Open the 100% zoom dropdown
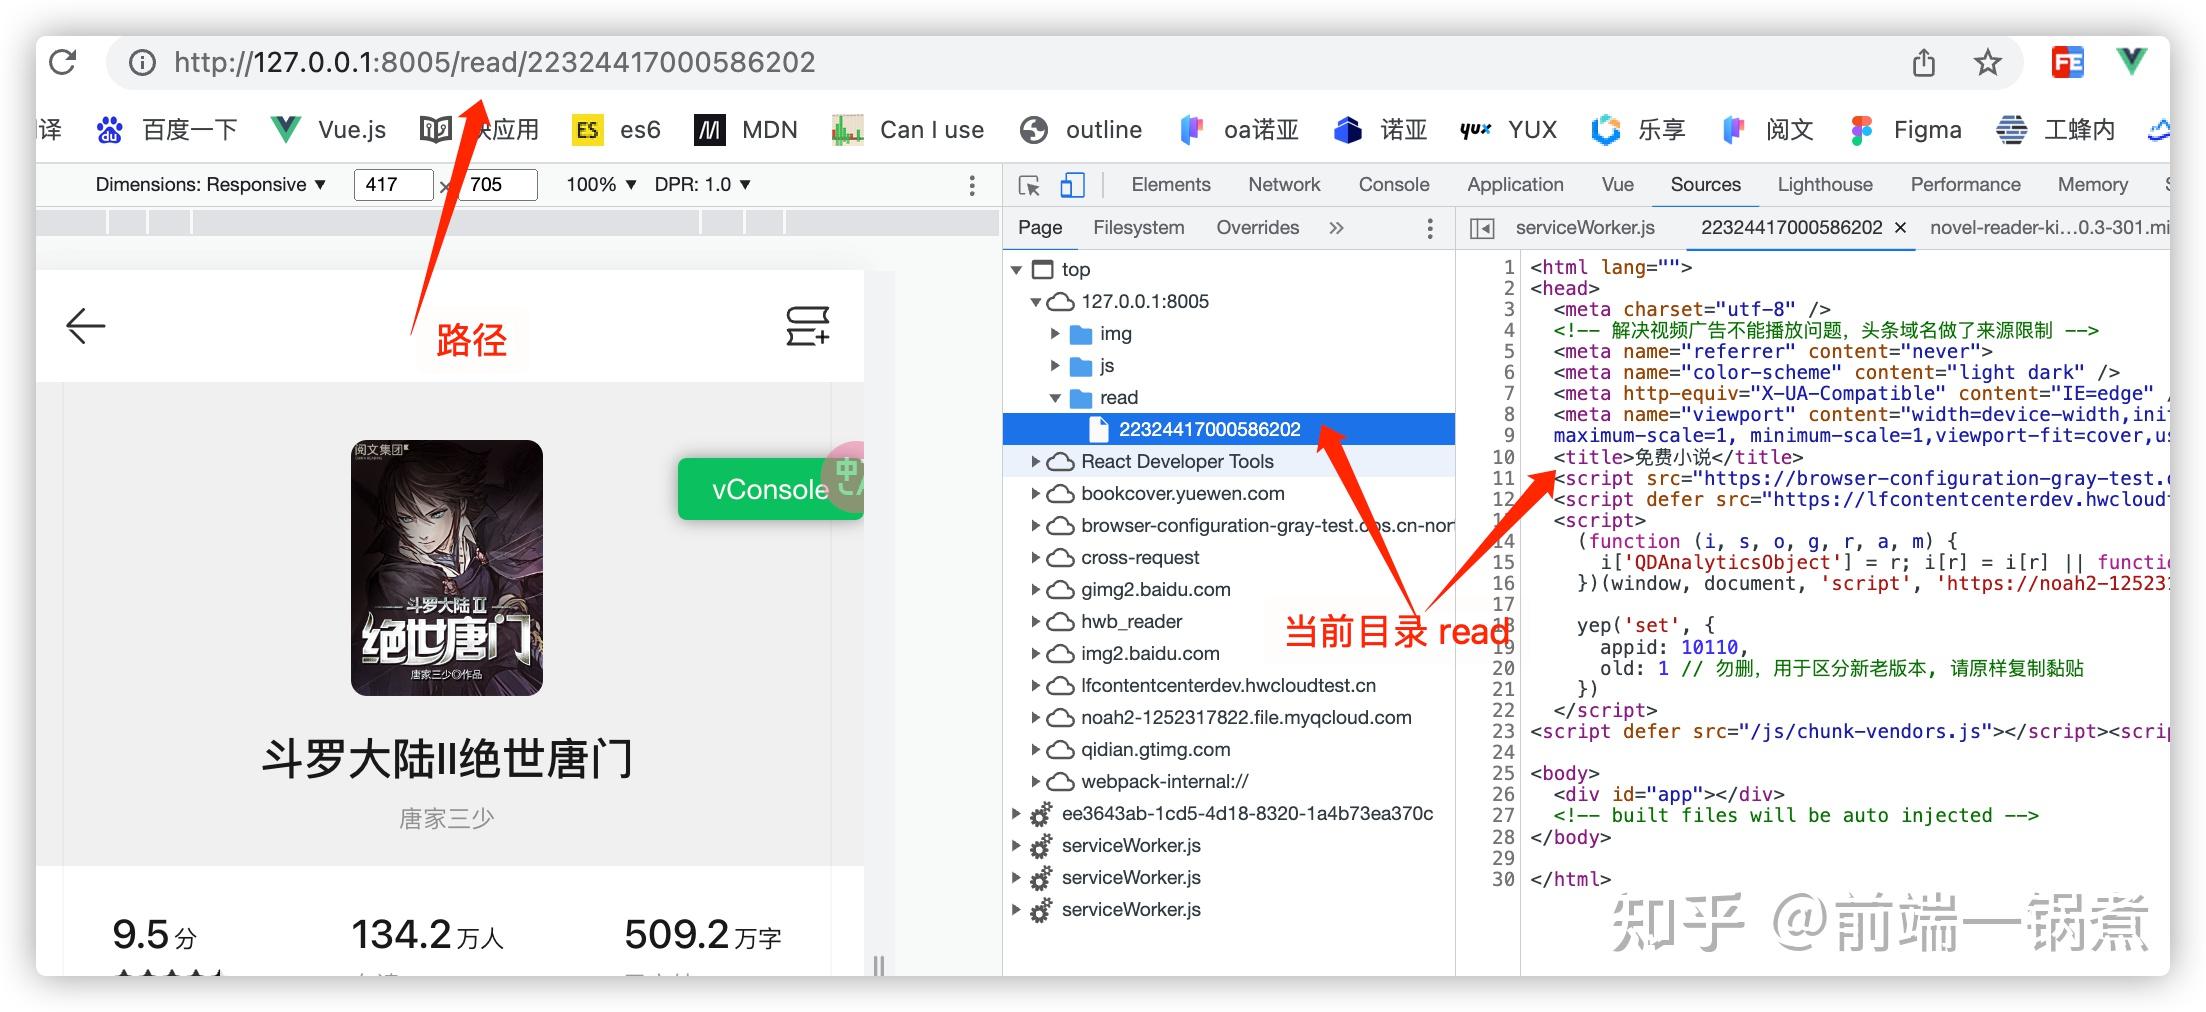Viewport: 2206px width, 1012px height. pos(601,185)
